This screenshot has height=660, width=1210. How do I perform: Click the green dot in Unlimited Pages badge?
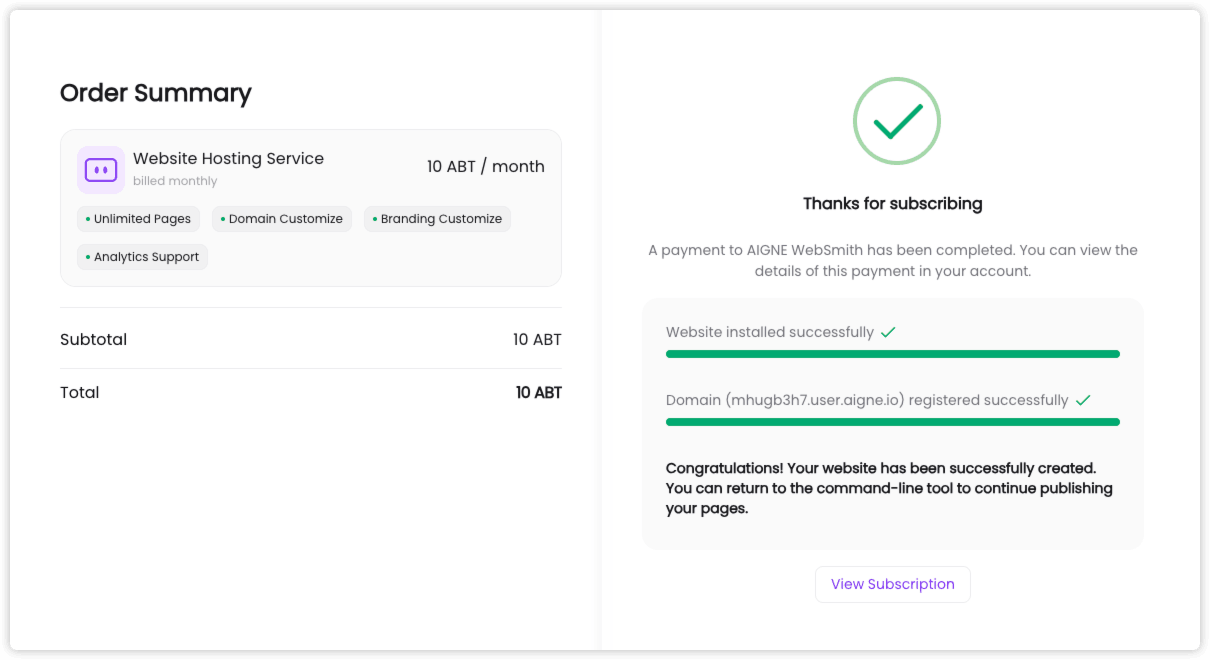(86, 218)
